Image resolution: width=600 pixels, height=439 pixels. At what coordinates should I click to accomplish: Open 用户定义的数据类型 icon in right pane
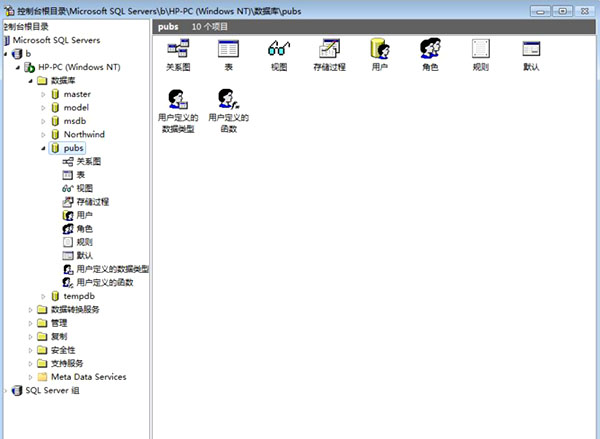click(x=178, y=99)
